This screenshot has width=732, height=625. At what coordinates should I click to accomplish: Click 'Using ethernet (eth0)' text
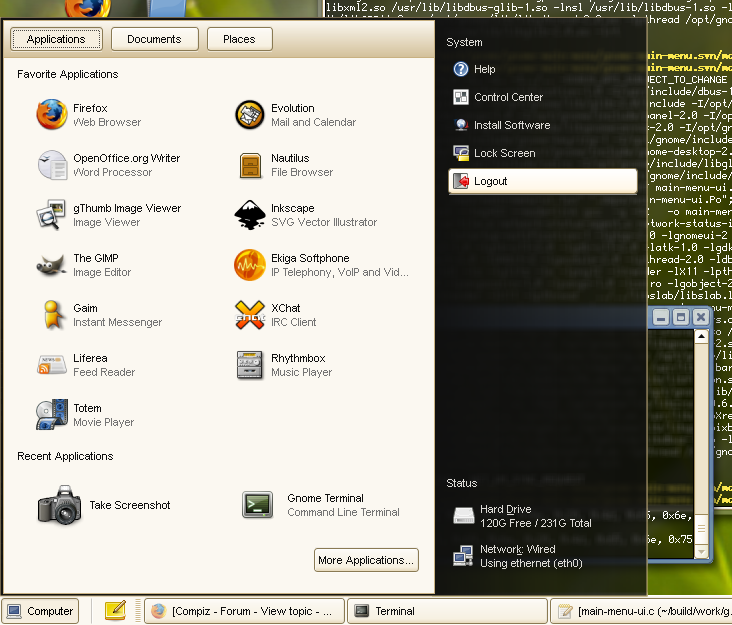tap(531, 563)
